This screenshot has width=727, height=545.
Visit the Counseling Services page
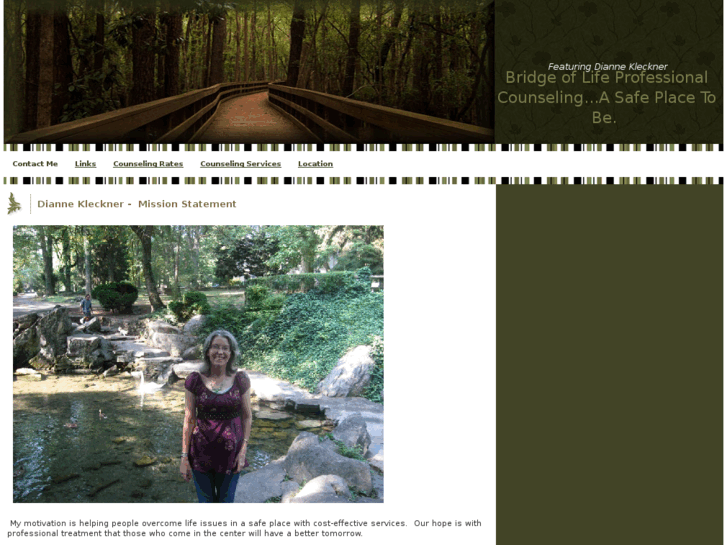tap(241, 164)
